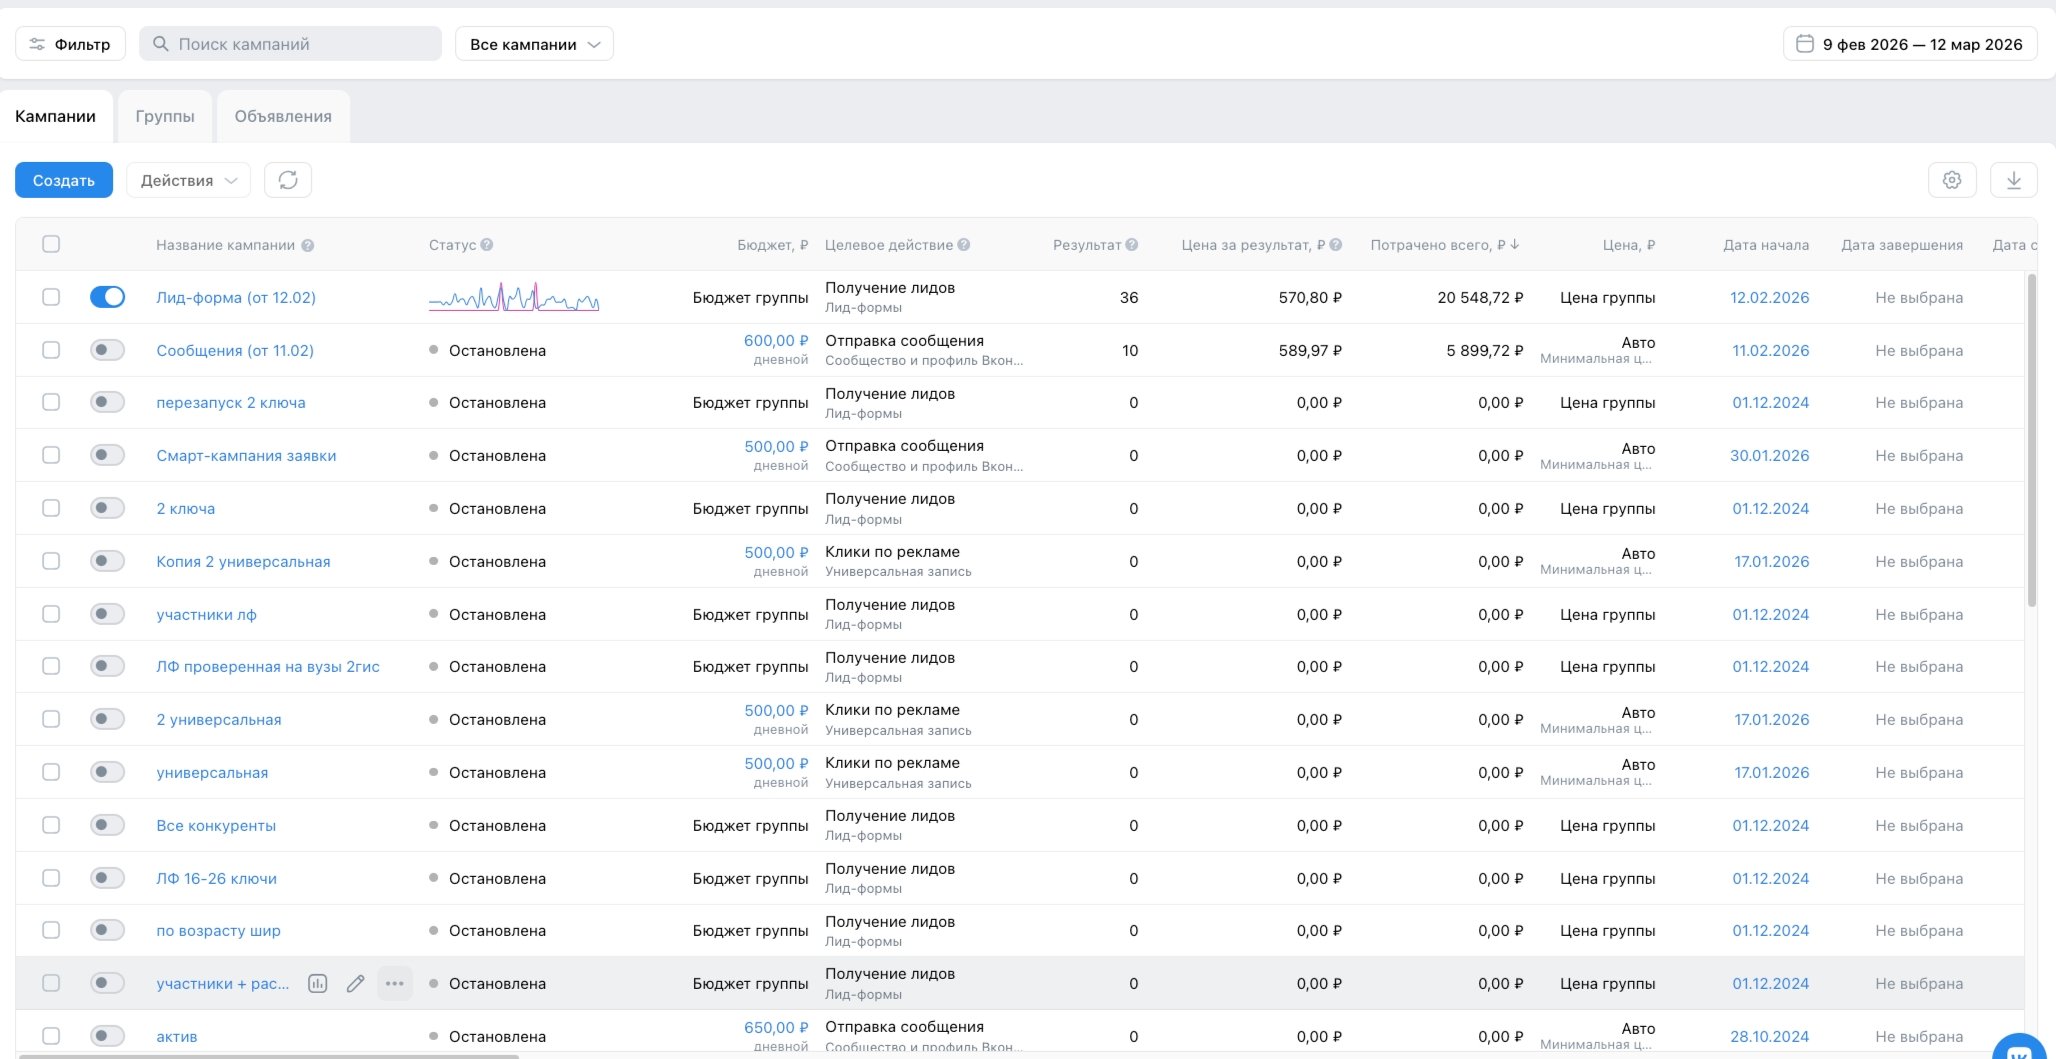
Task: Open statistics icon for участники + рас row
Action: pyautogui.click(x=318, y=984)
